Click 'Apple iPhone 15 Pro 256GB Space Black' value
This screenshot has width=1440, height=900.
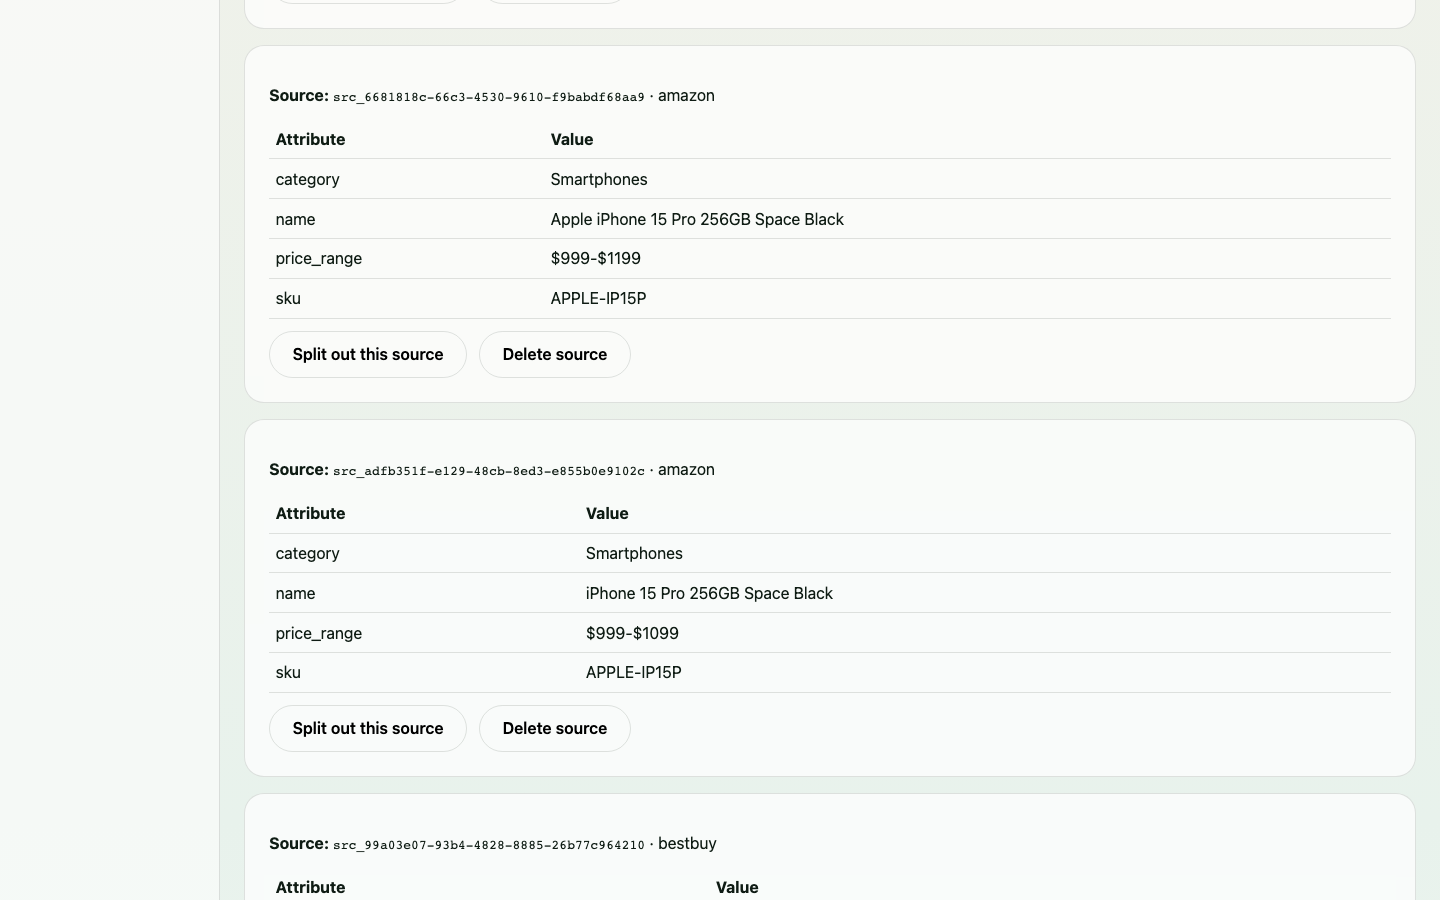click(697, 219)
